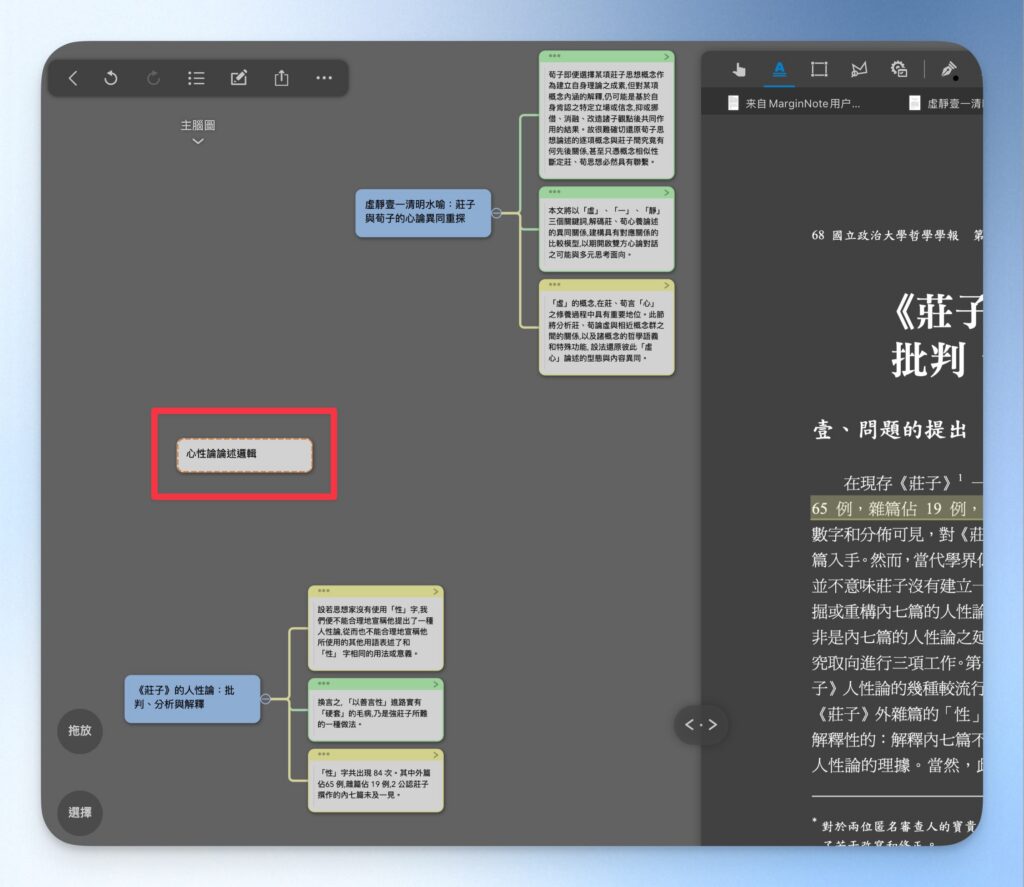1024x887 pixels.
Task: Select the 換言之,「以善言性」 note card
Action: [376, 710]
